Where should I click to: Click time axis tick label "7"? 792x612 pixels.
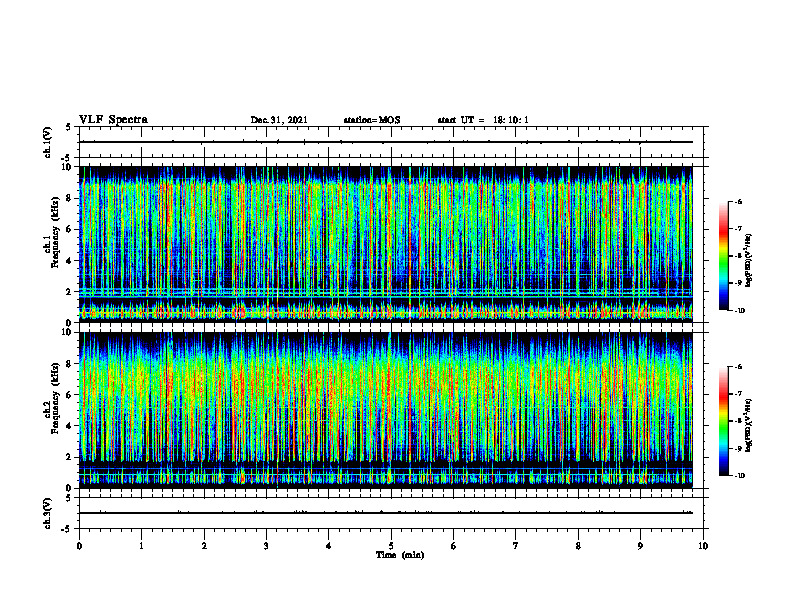(x=516, y=546)
